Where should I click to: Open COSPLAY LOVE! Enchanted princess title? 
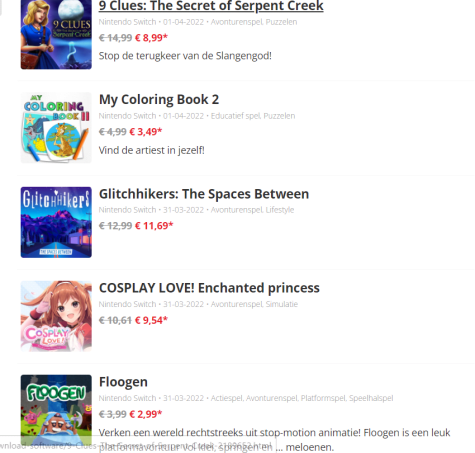click(209, 288)
